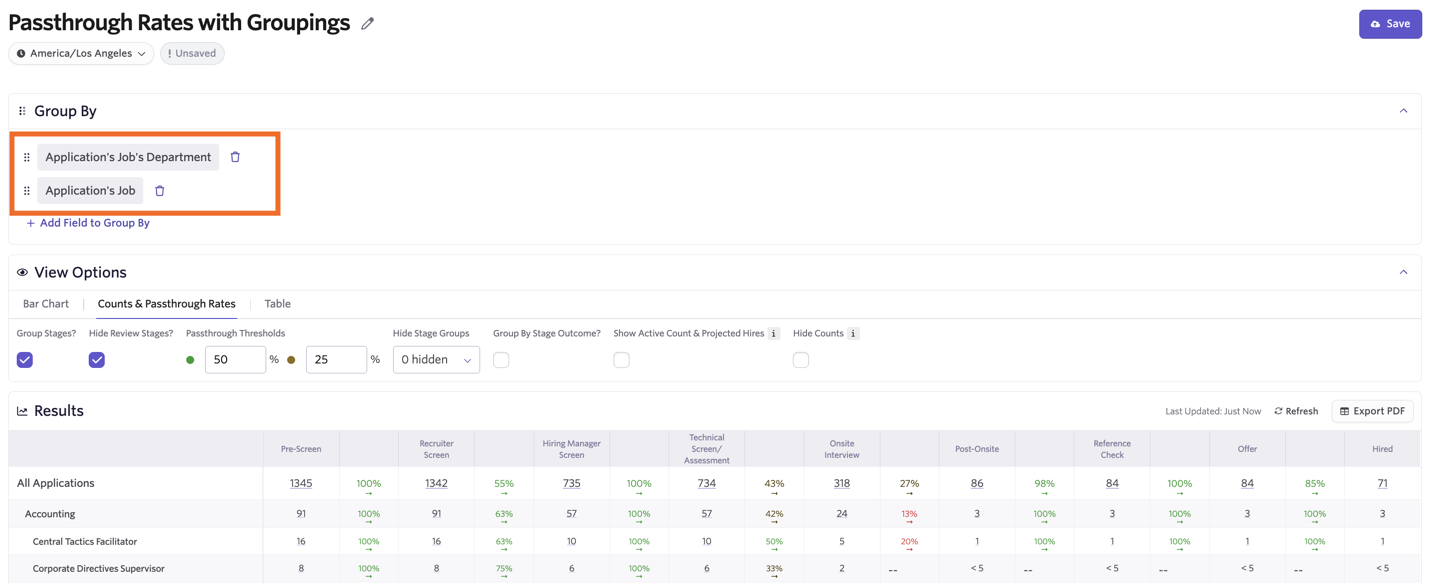Screen dimensions: 1430x584
Task: Click the drag handle beside Application's Job chip
Action: [x=27, y=191]
